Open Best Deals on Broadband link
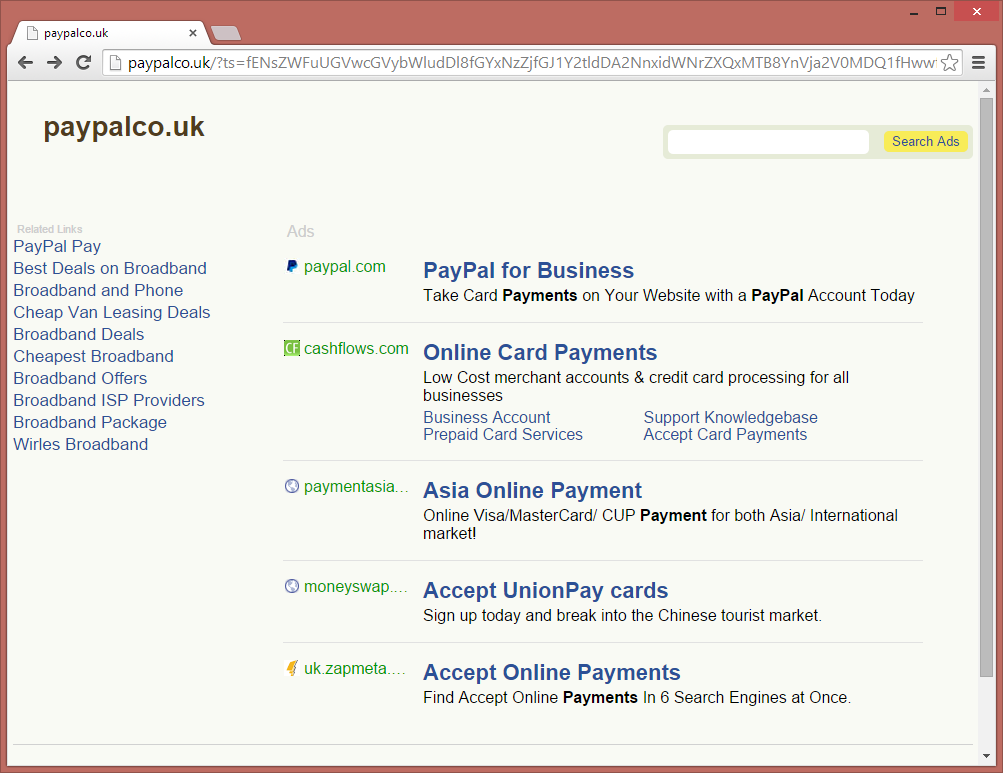Viewport: 1003px width, 773px height. click(110, 268)
